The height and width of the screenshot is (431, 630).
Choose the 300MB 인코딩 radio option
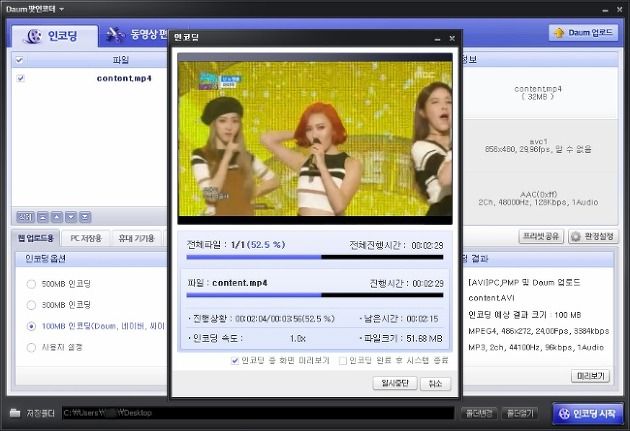[31, 305]
